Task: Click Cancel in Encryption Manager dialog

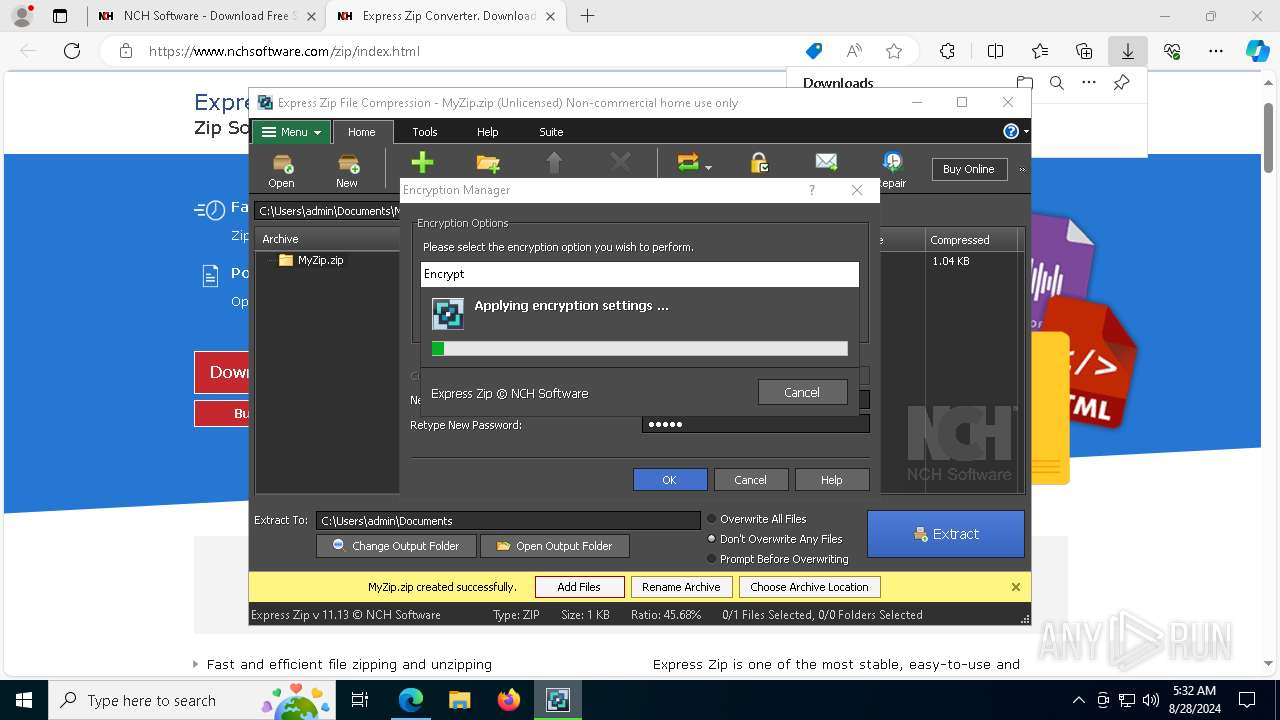Action: click(x=750, y=480)
